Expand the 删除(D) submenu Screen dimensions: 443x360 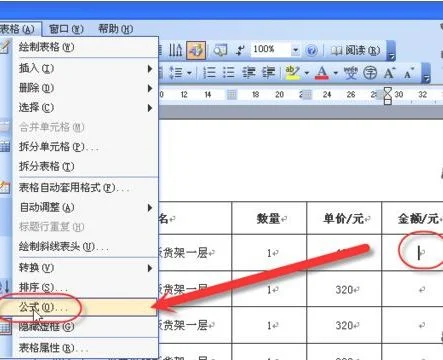point(85,88)
